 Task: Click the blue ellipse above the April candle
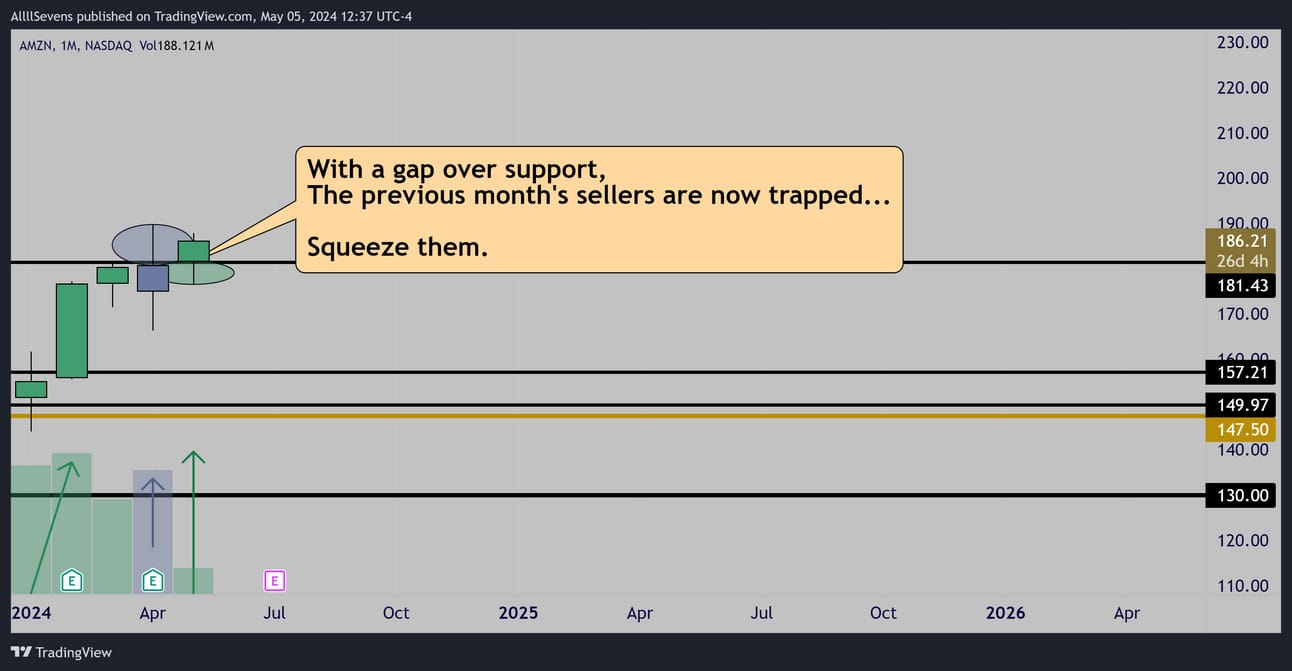click(152, 242)
